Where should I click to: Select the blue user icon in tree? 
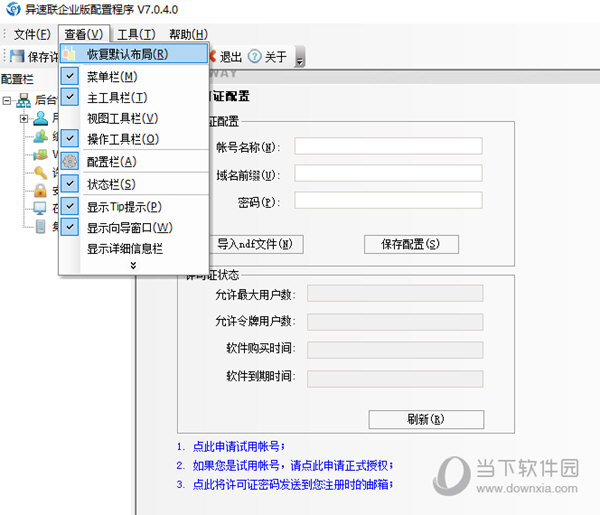(40, 118)
